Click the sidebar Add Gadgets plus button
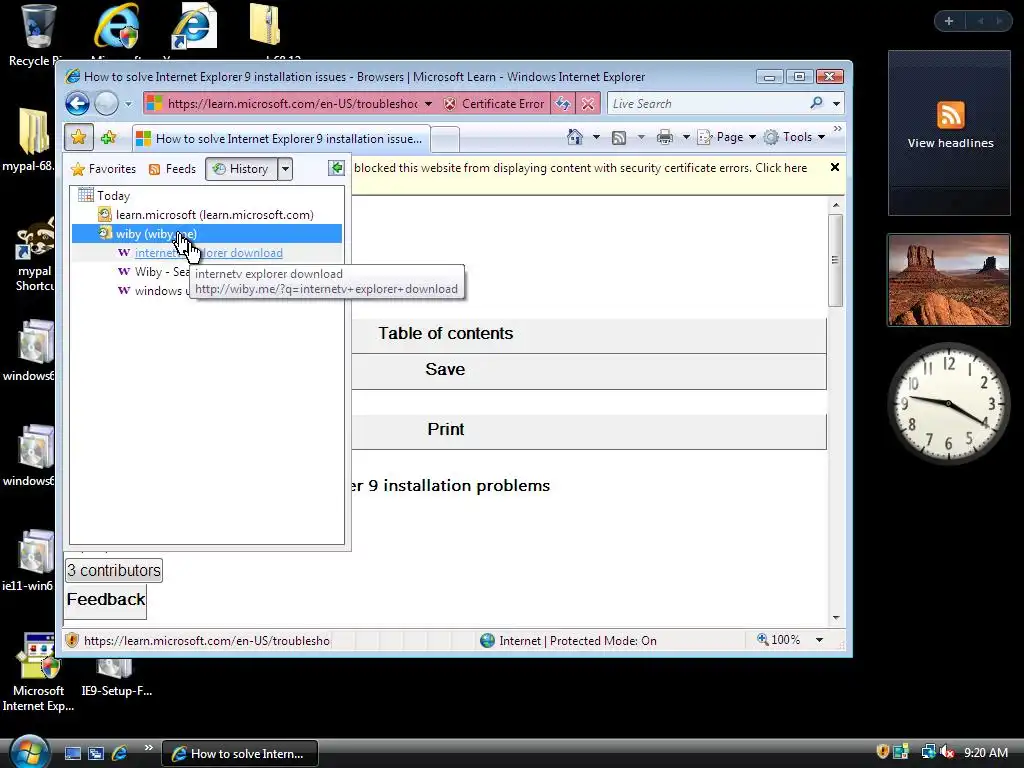Screen dimensions: 1024x768 click(949, 21)
